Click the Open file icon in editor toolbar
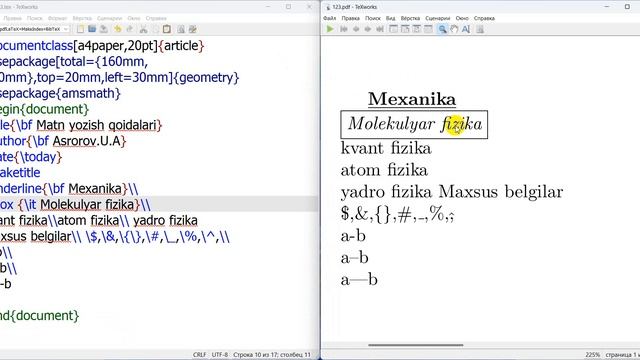 (92, 29)
